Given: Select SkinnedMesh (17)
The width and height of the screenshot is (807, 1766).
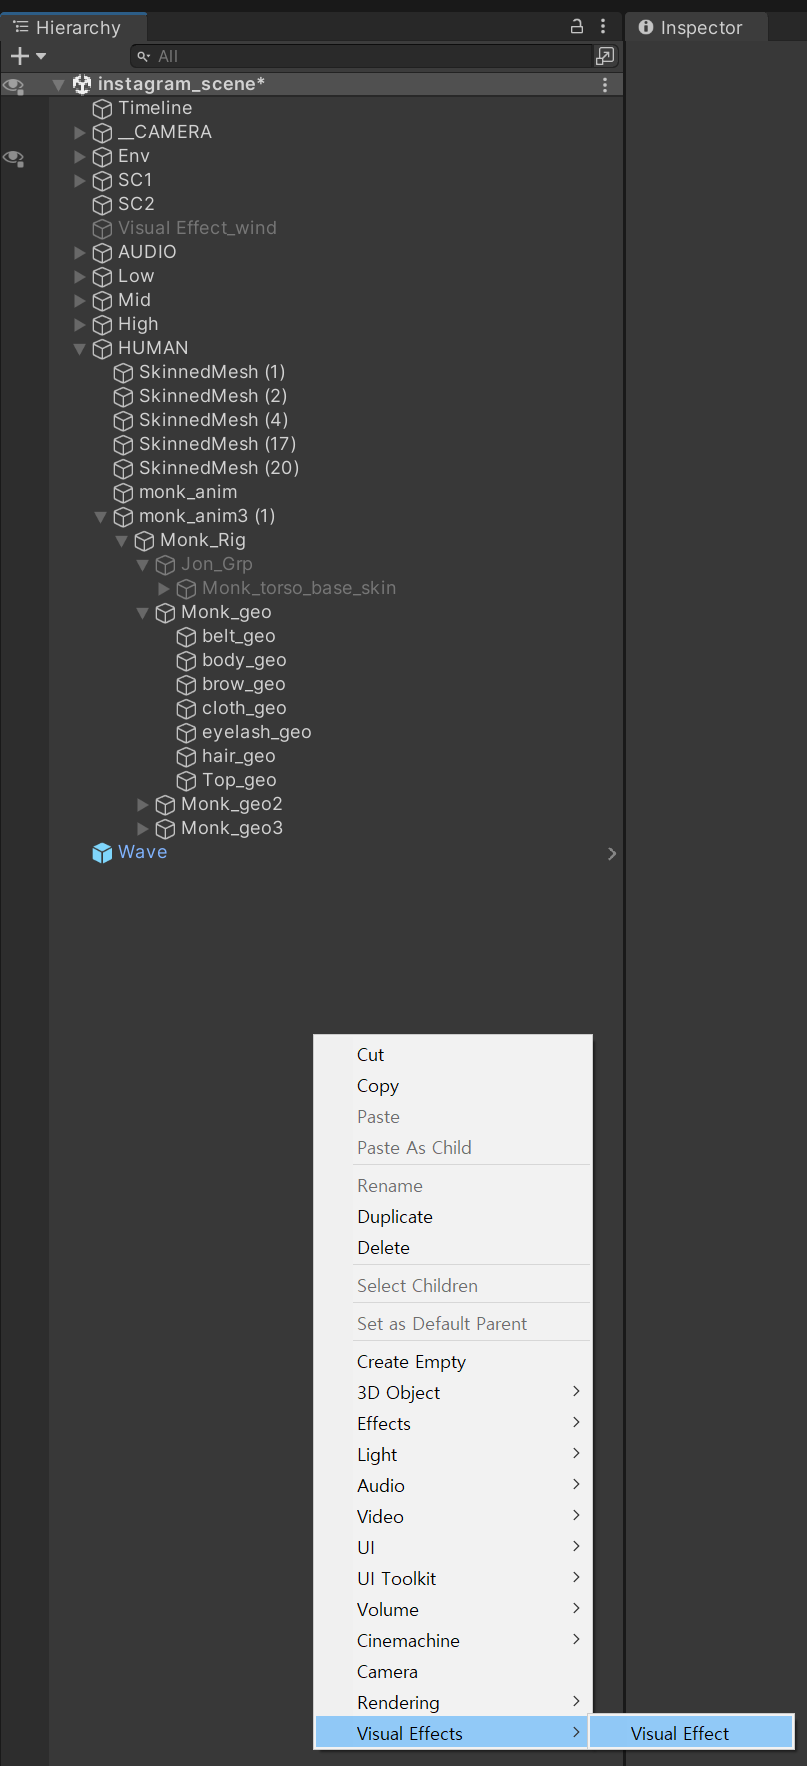Looking at the screenshot, I should (217, 444).
